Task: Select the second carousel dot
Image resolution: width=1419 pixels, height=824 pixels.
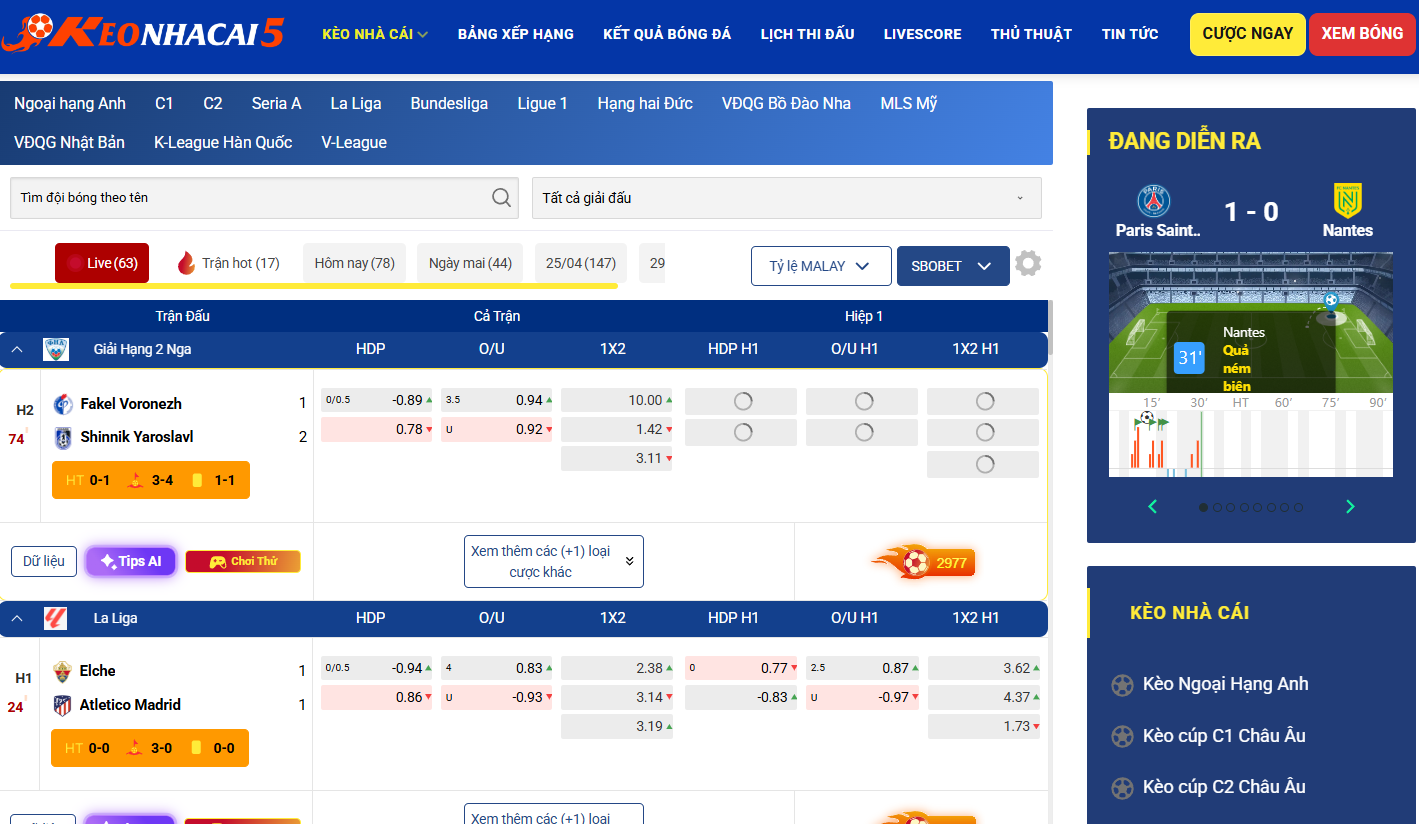Action: tap(1217, 507)
